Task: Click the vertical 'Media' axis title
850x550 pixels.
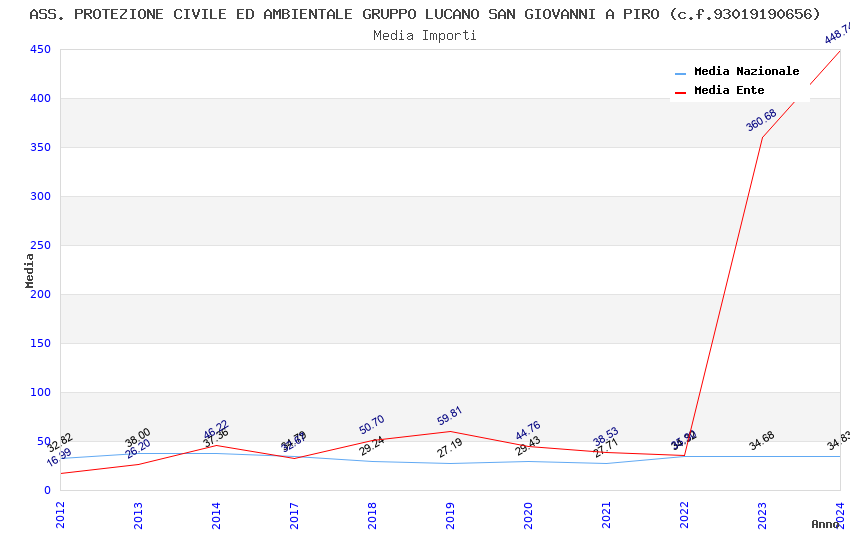Action: click(x=29, y=270)
